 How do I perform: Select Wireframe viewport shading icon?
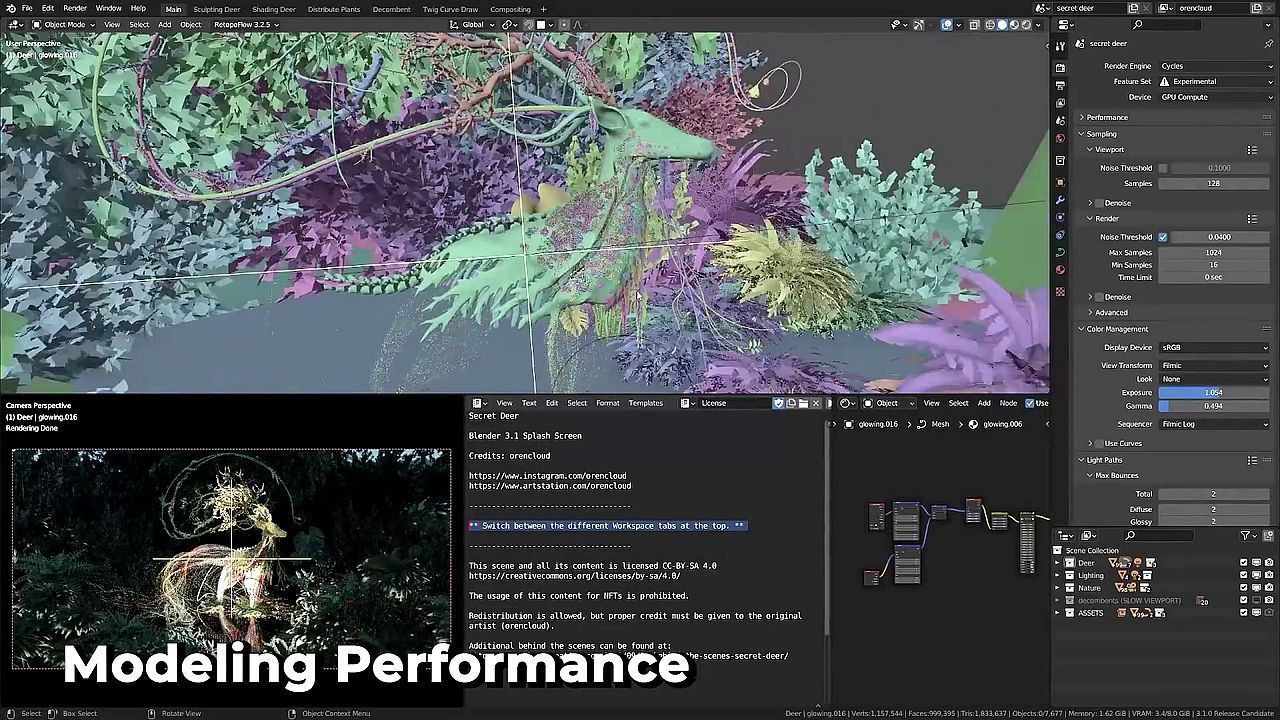pos(990,25)
